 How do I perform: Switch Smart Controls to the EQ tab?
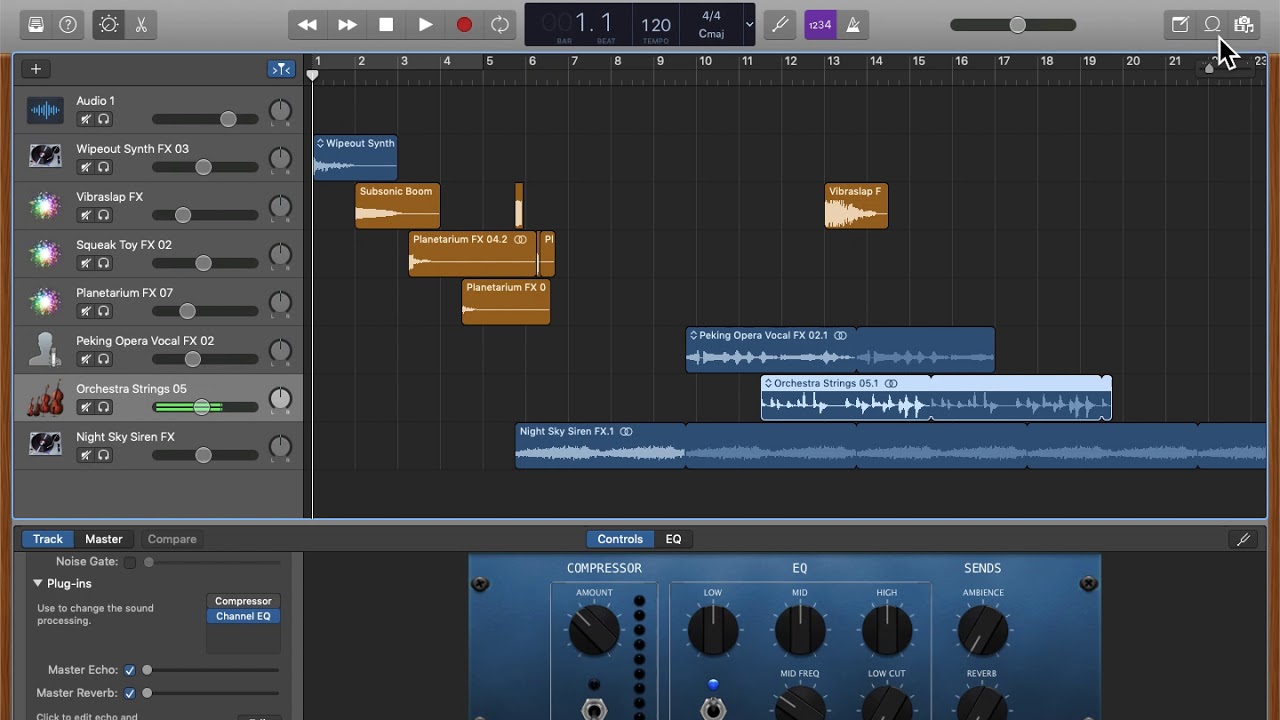tap(674, 539)
